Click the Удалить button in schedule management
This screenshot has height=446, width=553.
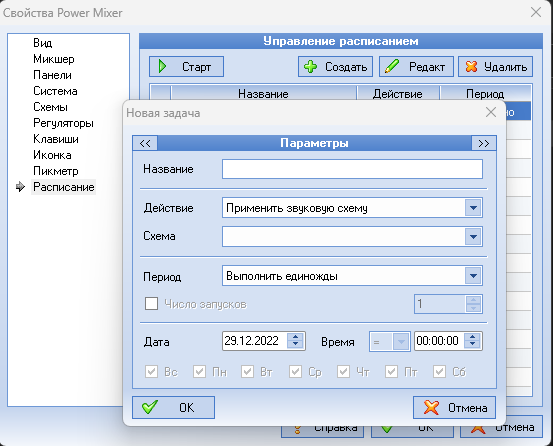point(496,67)
